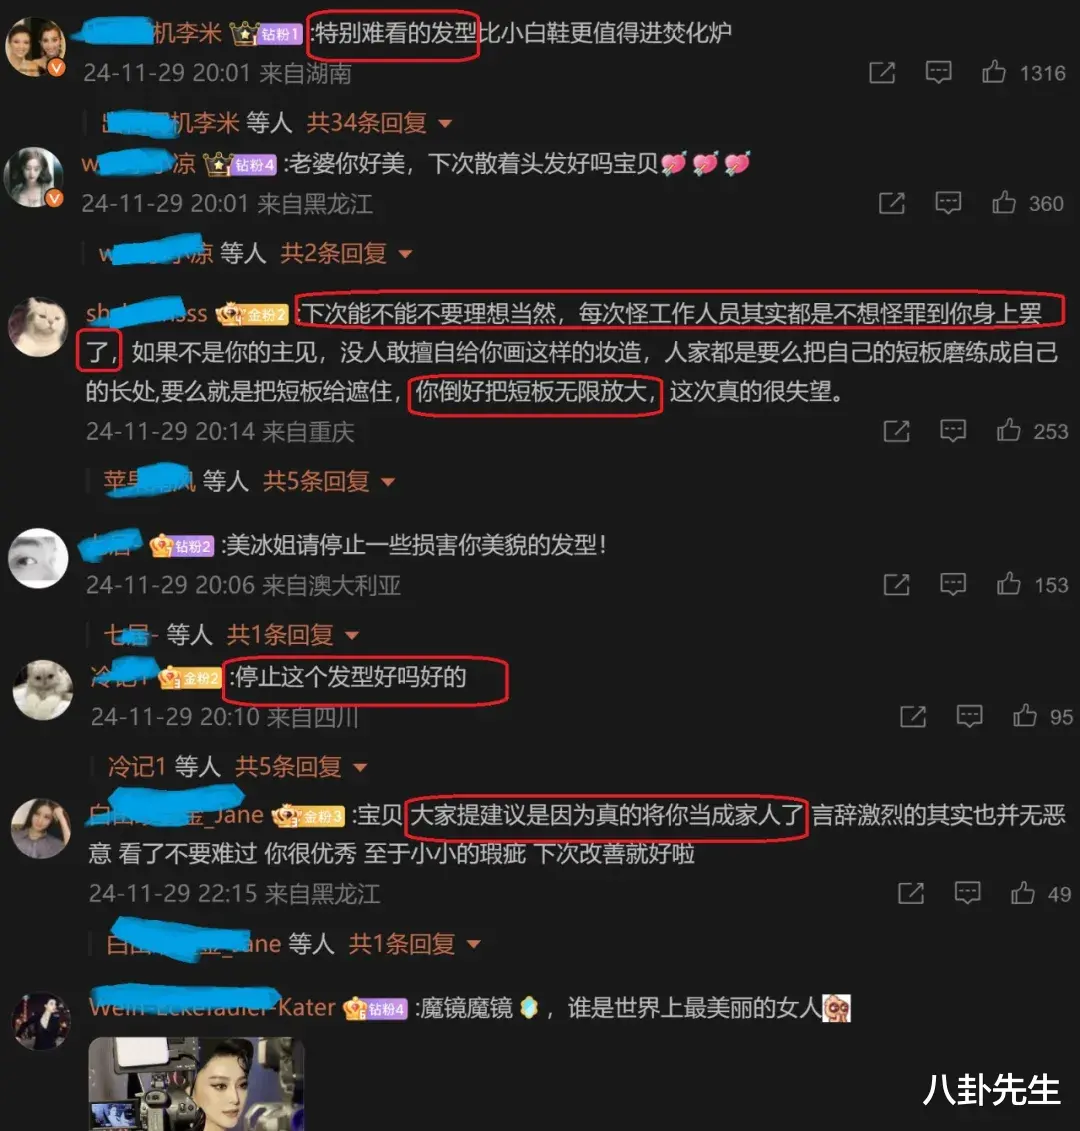
Task: Share the 停止这个发型 comment
Action: (913, 716)
